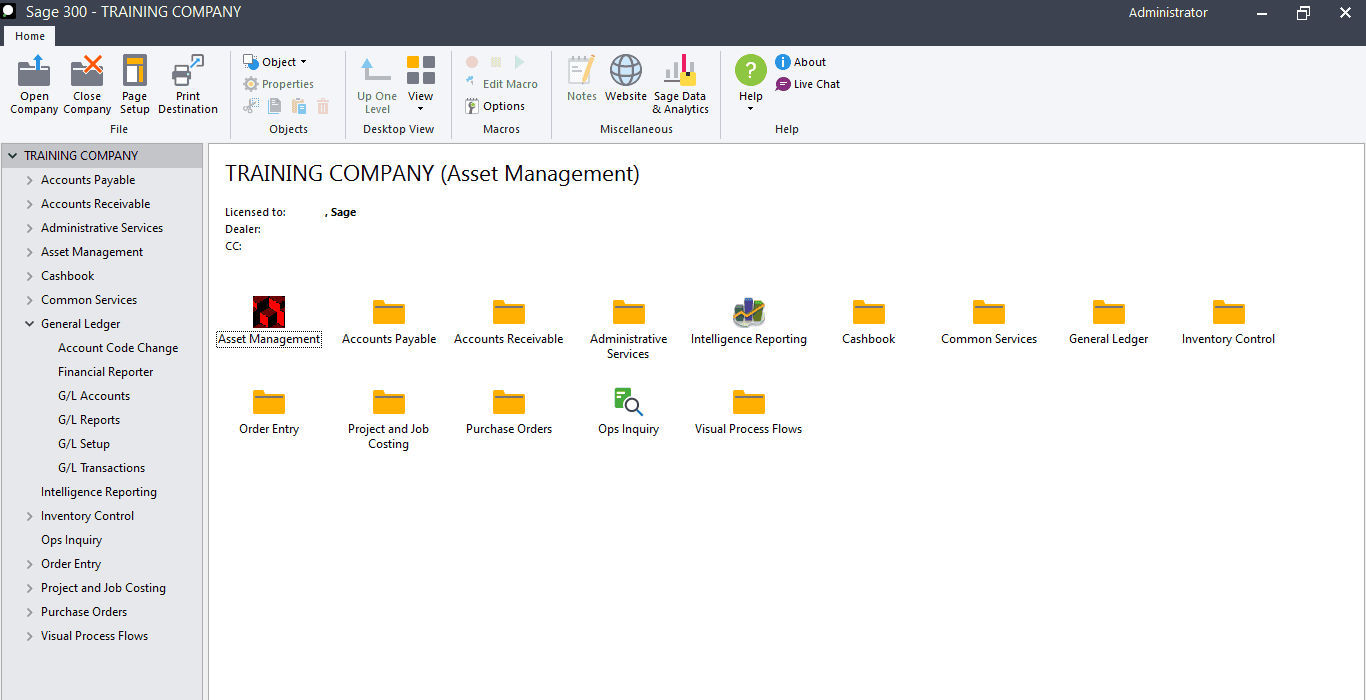Click the Print Destination icon
Screen dimensions: 1366x700
tap(188, 71)
